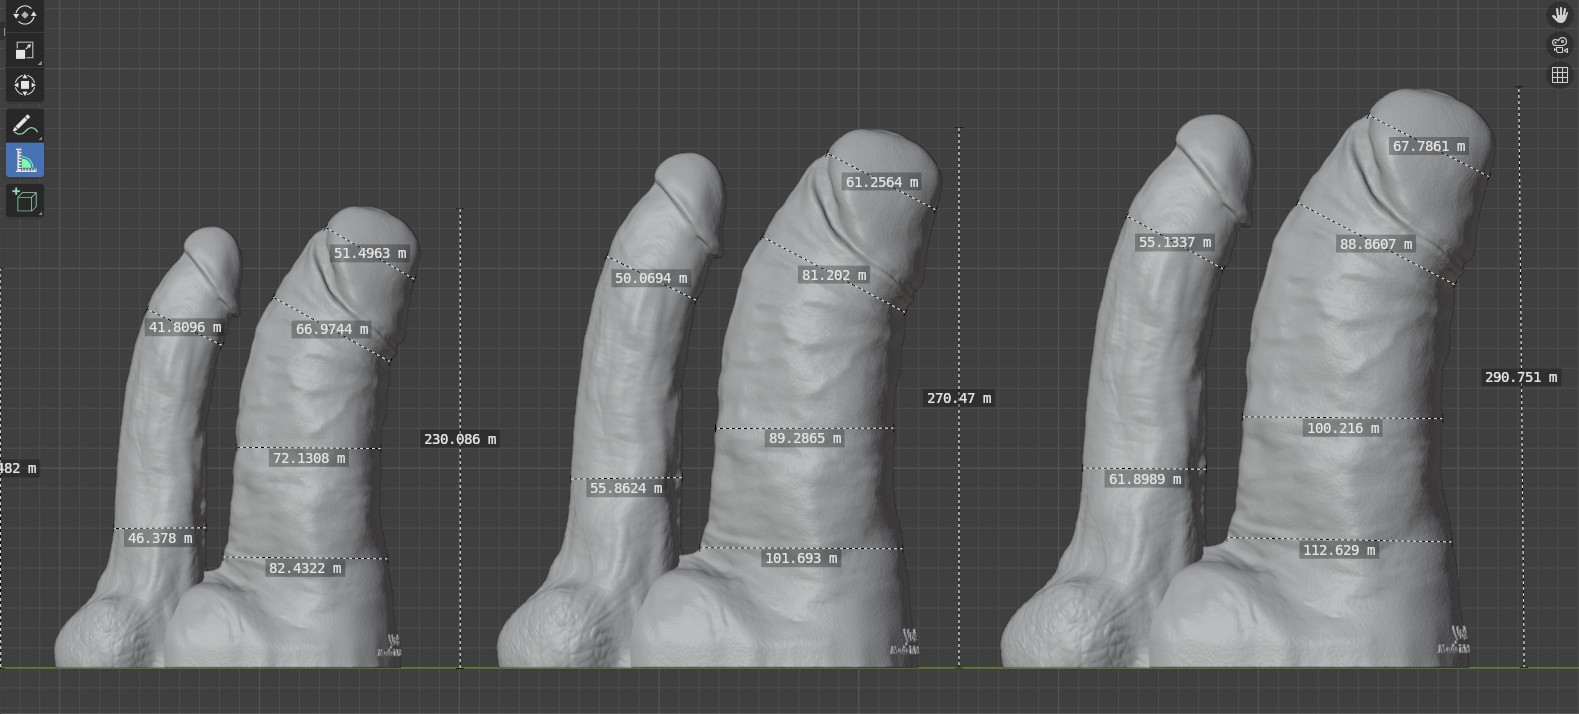
Task: Select the 230.086 m height measurement label
Action: [x=460, y=439]
